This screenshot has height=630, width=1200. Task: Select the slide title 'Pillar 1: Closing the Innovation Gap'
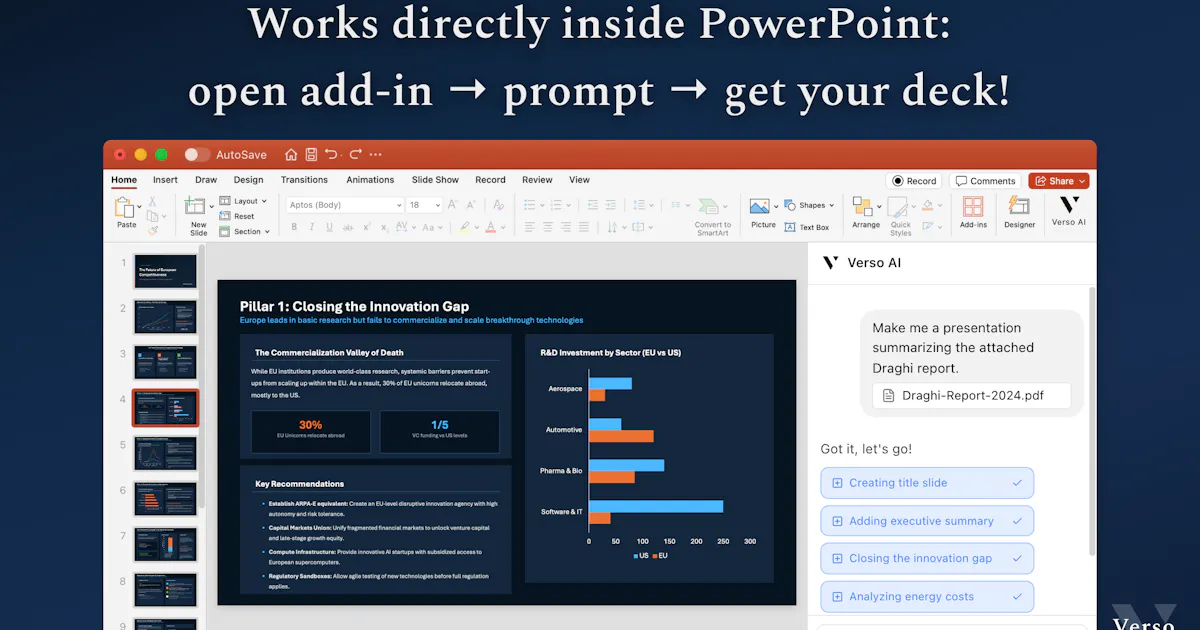[x=354, y=306]
